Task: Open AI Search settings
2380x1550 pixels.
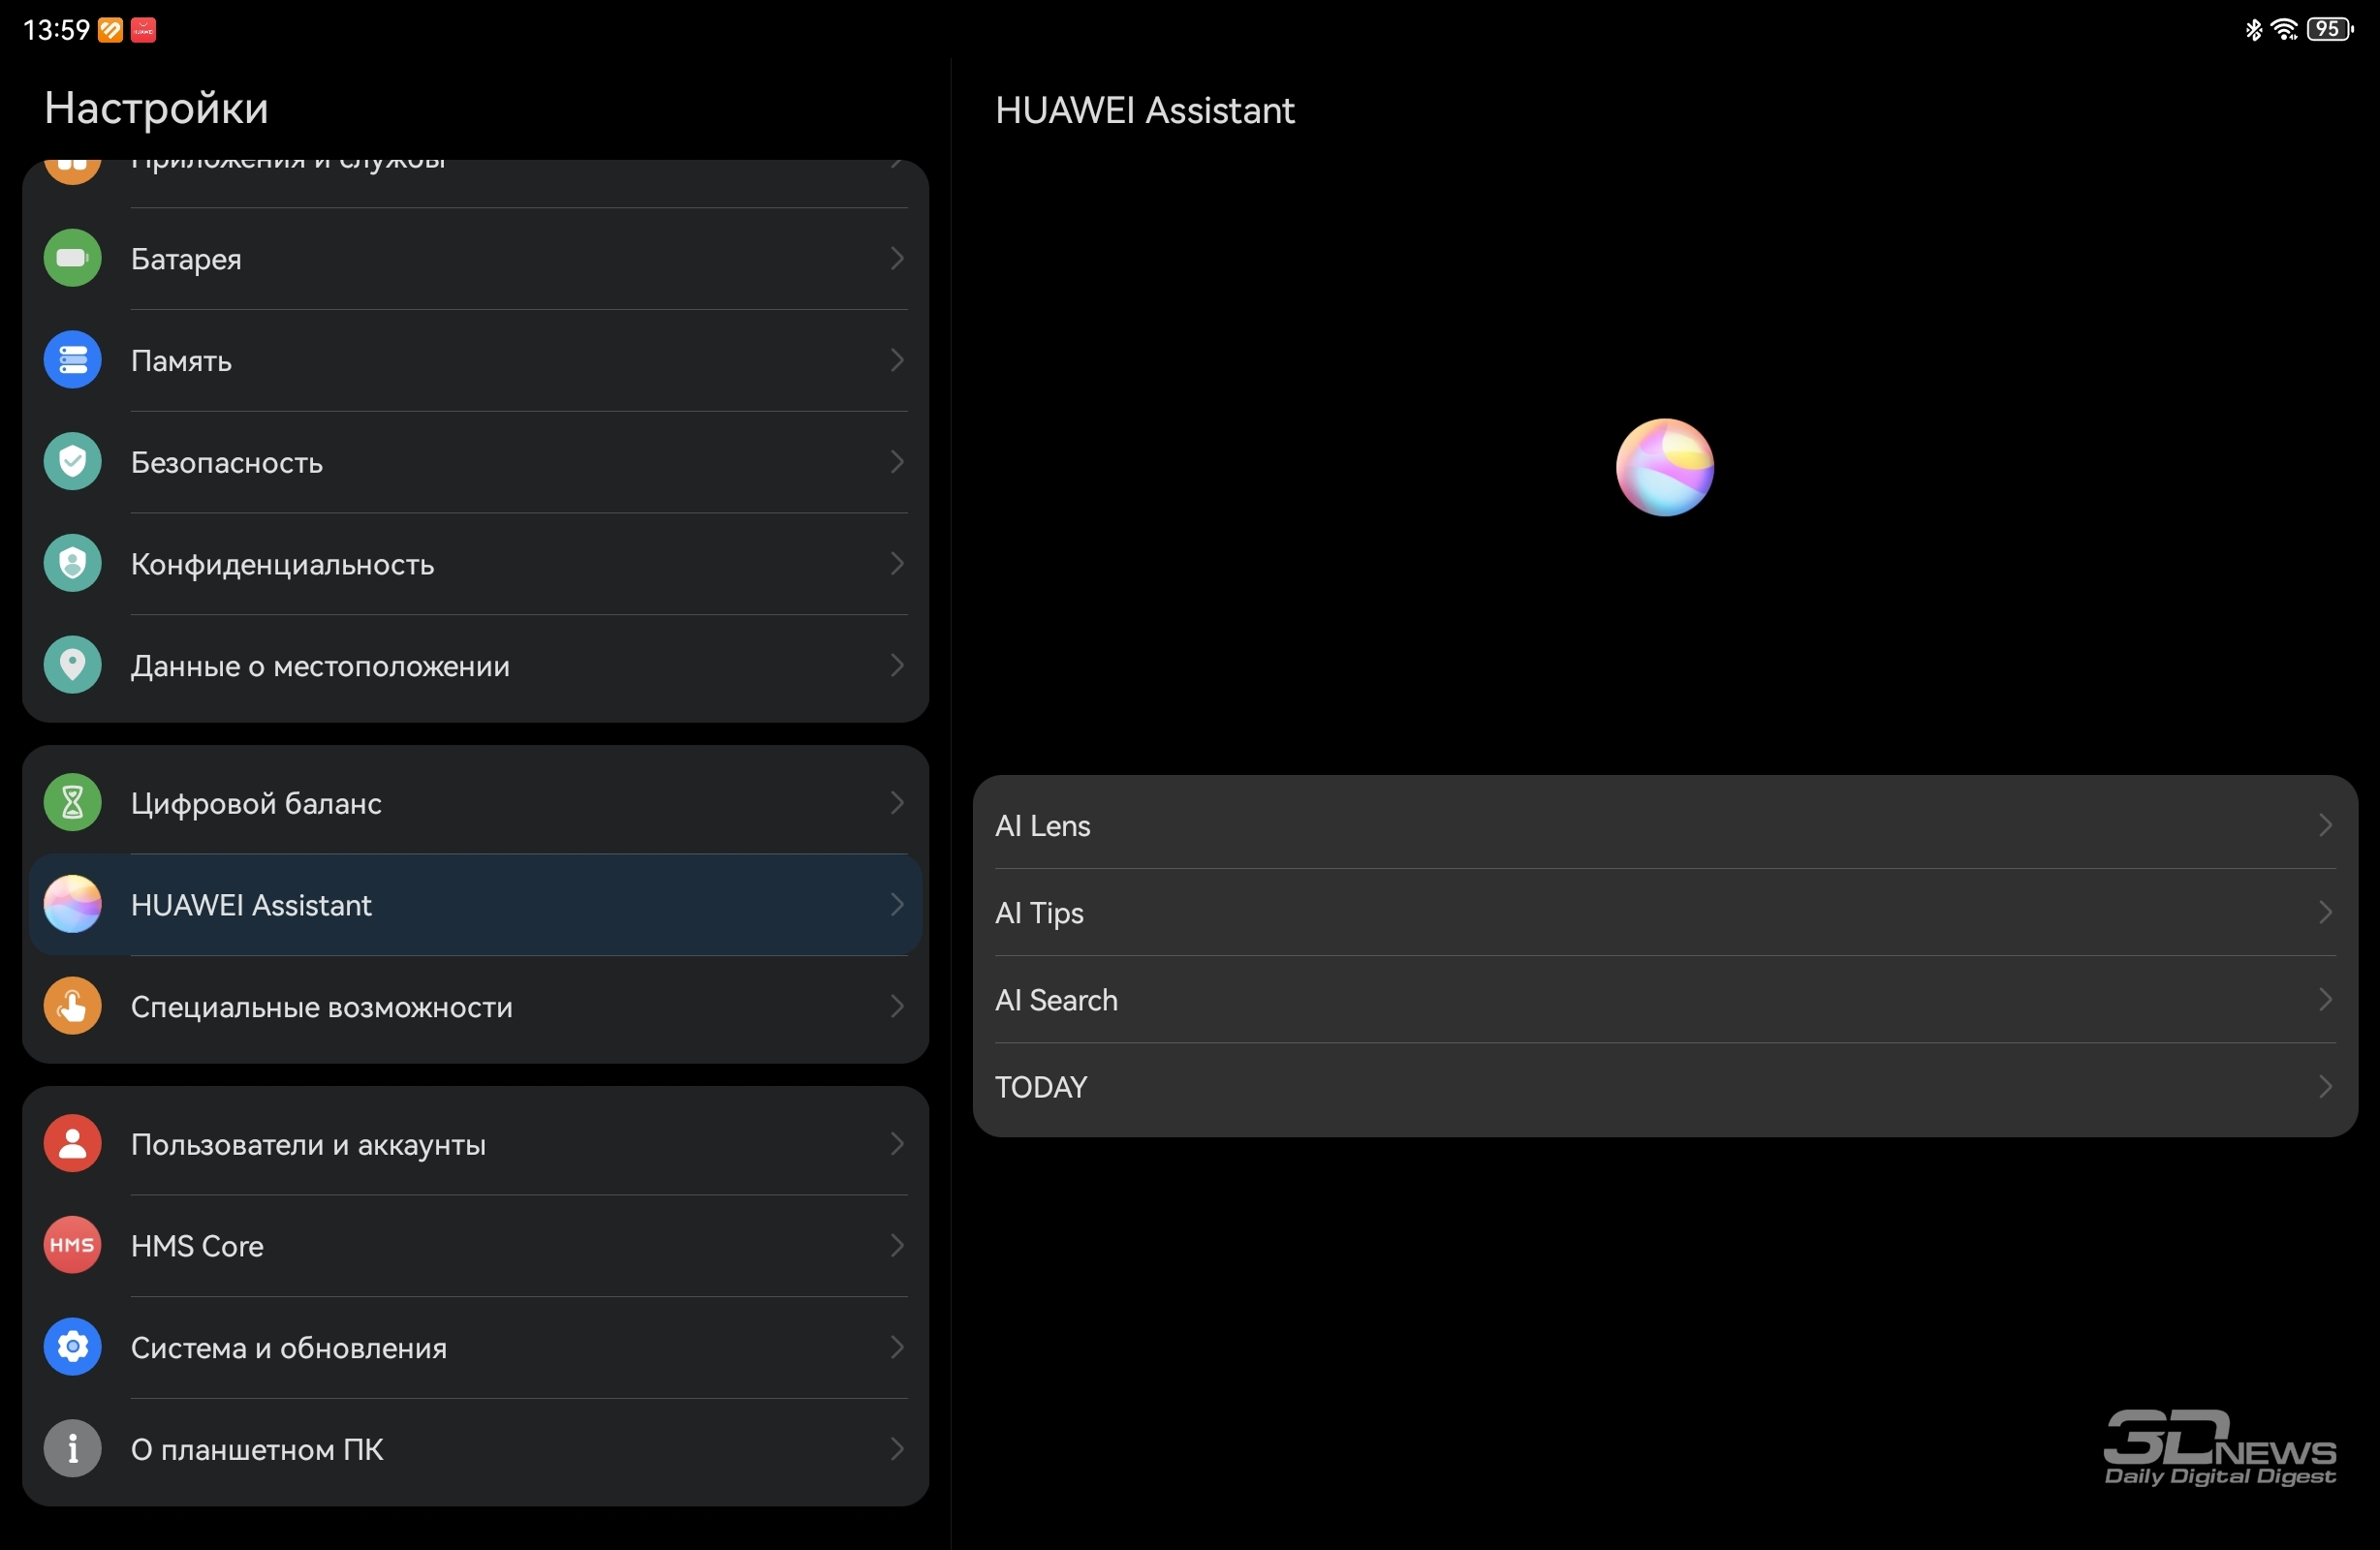Action: pos(1665,1000)
